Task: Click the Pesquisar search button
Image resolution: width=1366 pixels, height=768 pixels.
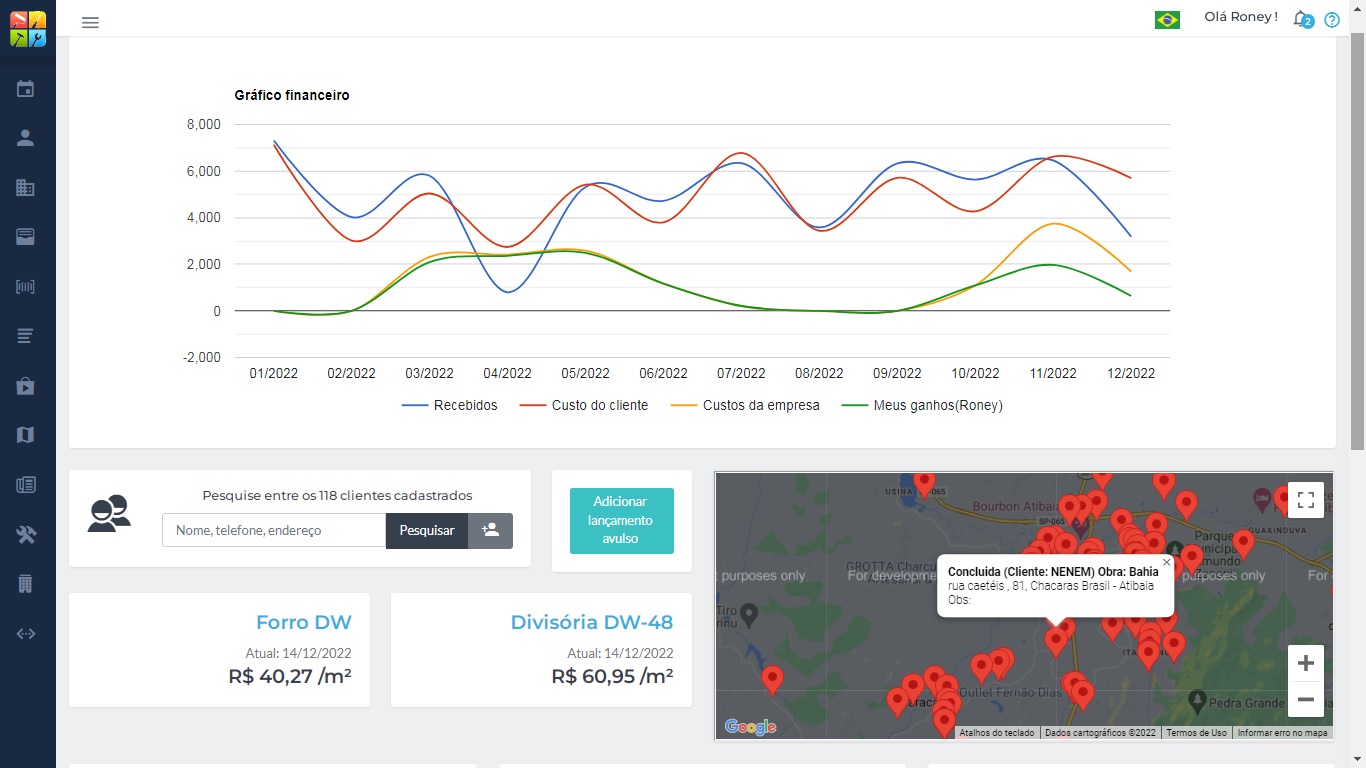Action: [x=427, y=530]
